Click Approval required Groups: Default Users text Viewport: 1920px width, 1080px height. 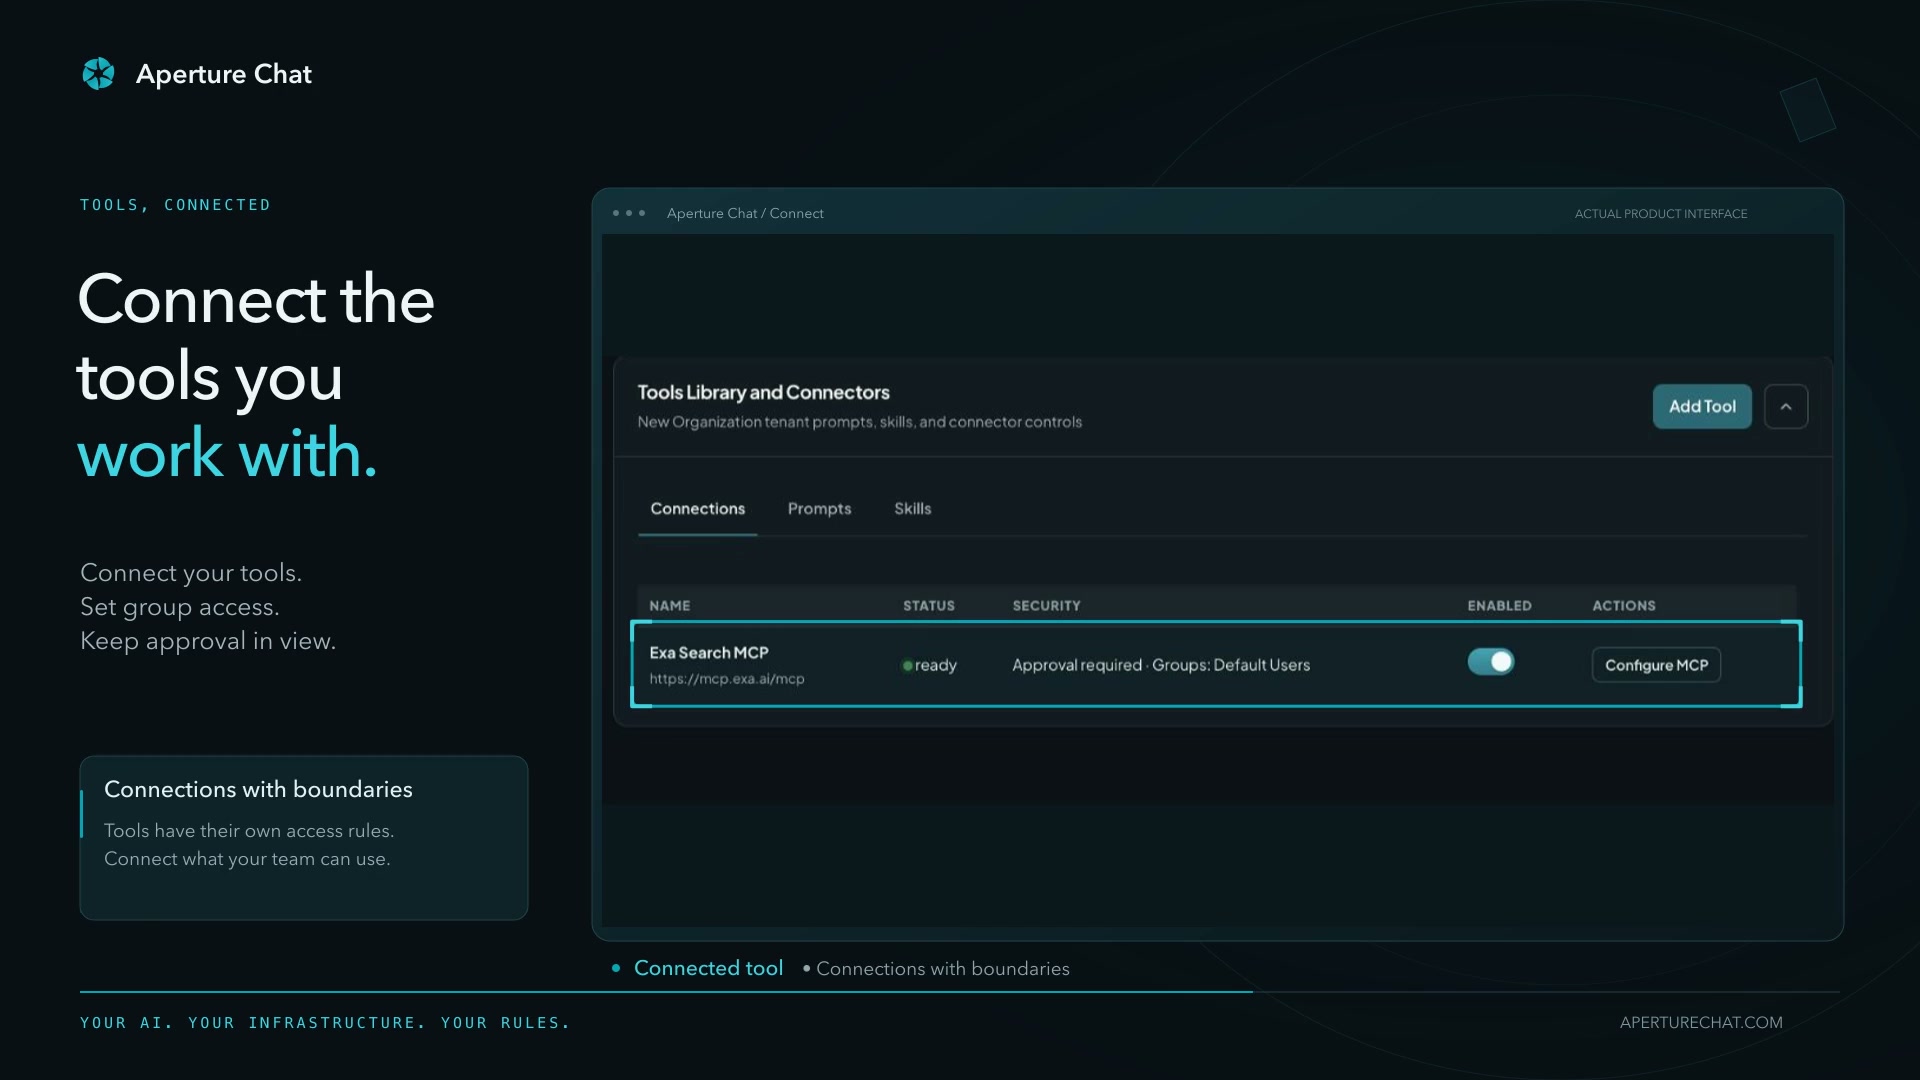[x=1161, y=665]
